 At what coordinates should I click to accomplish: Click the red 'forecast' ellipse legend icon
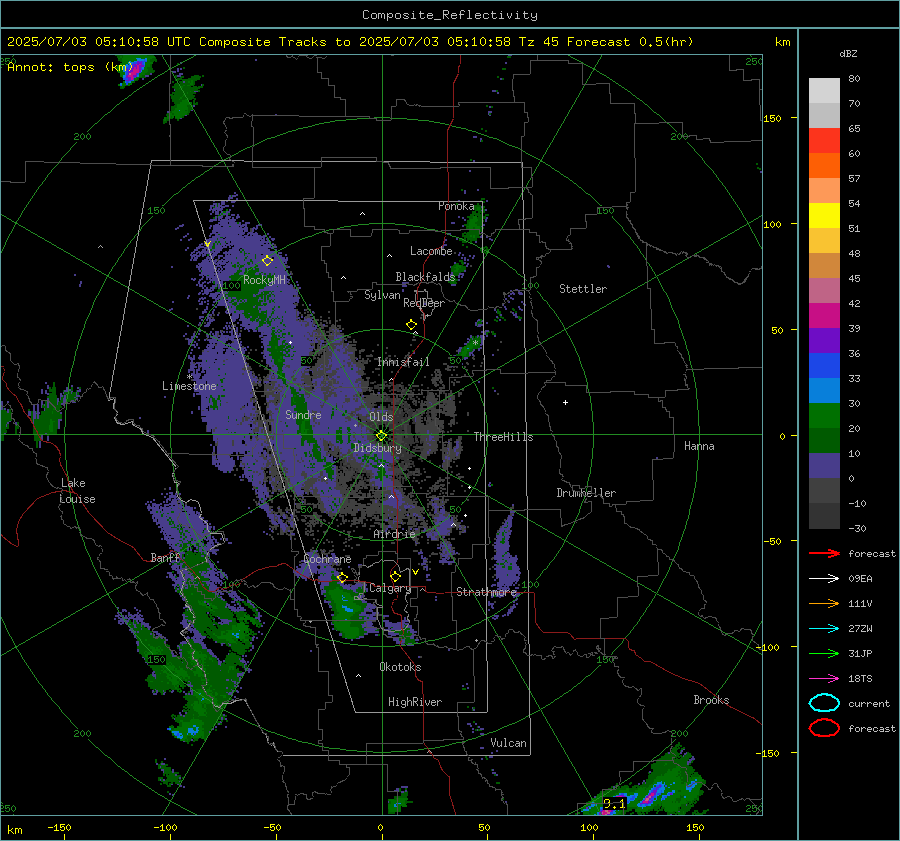click(824, 728)
